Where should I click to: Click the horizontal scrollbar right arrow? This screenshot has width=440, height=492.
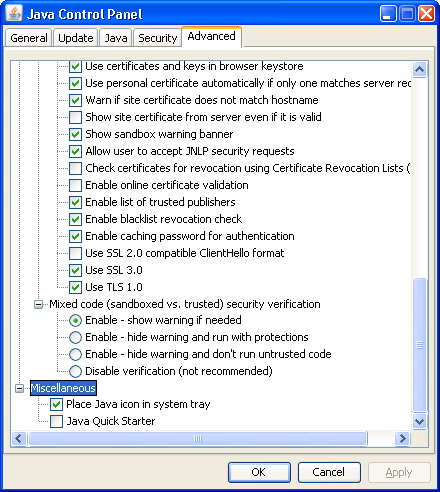click(402, 438)
